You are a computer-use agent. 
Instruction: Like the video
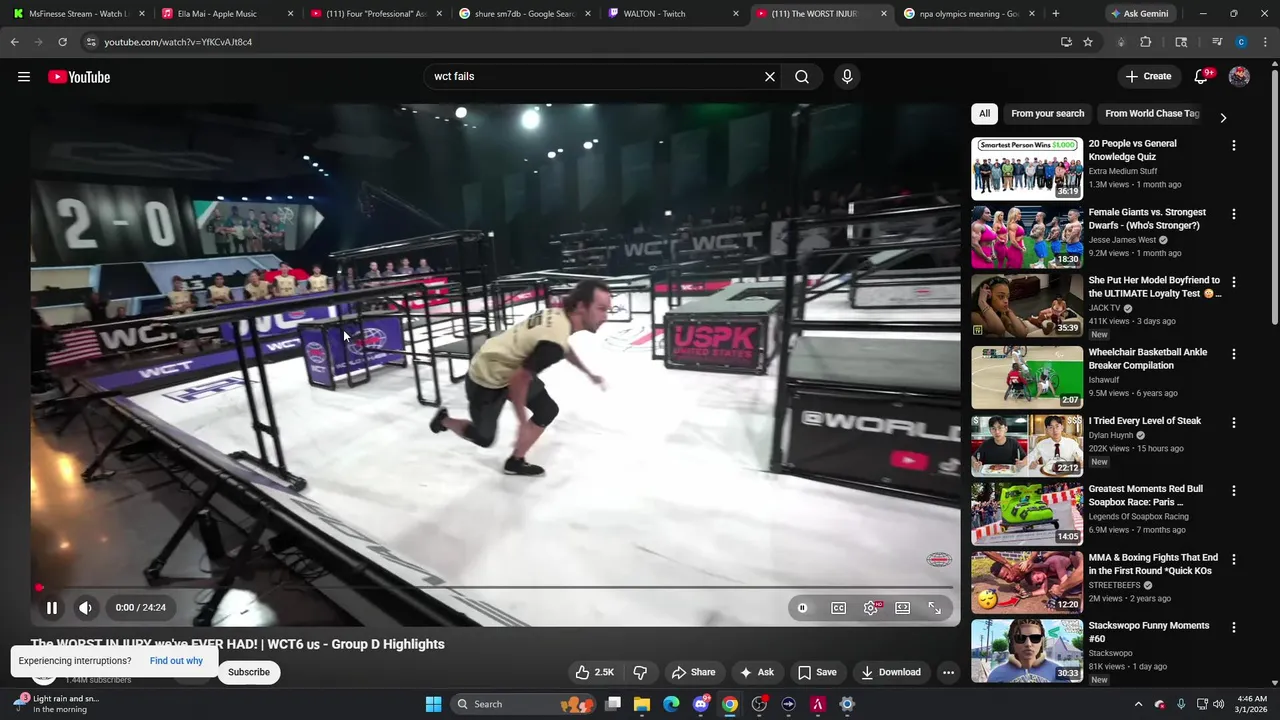[x=594, y=672]
